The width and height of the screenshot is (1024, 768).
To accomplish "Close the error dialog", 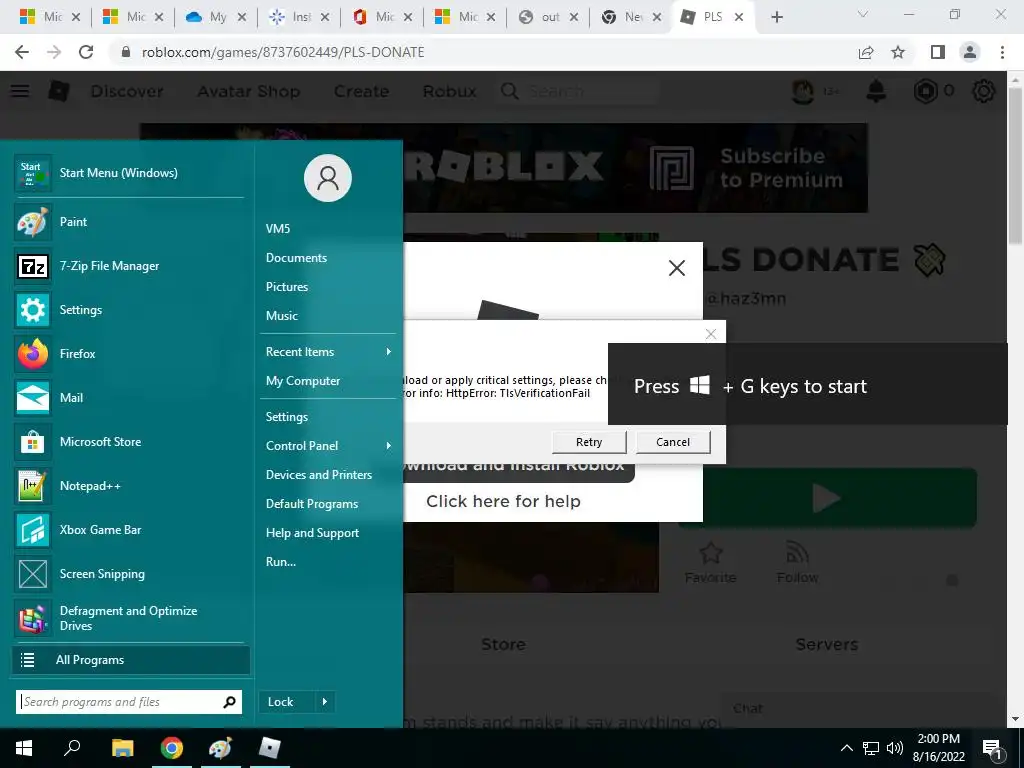I will pos(711,334).
